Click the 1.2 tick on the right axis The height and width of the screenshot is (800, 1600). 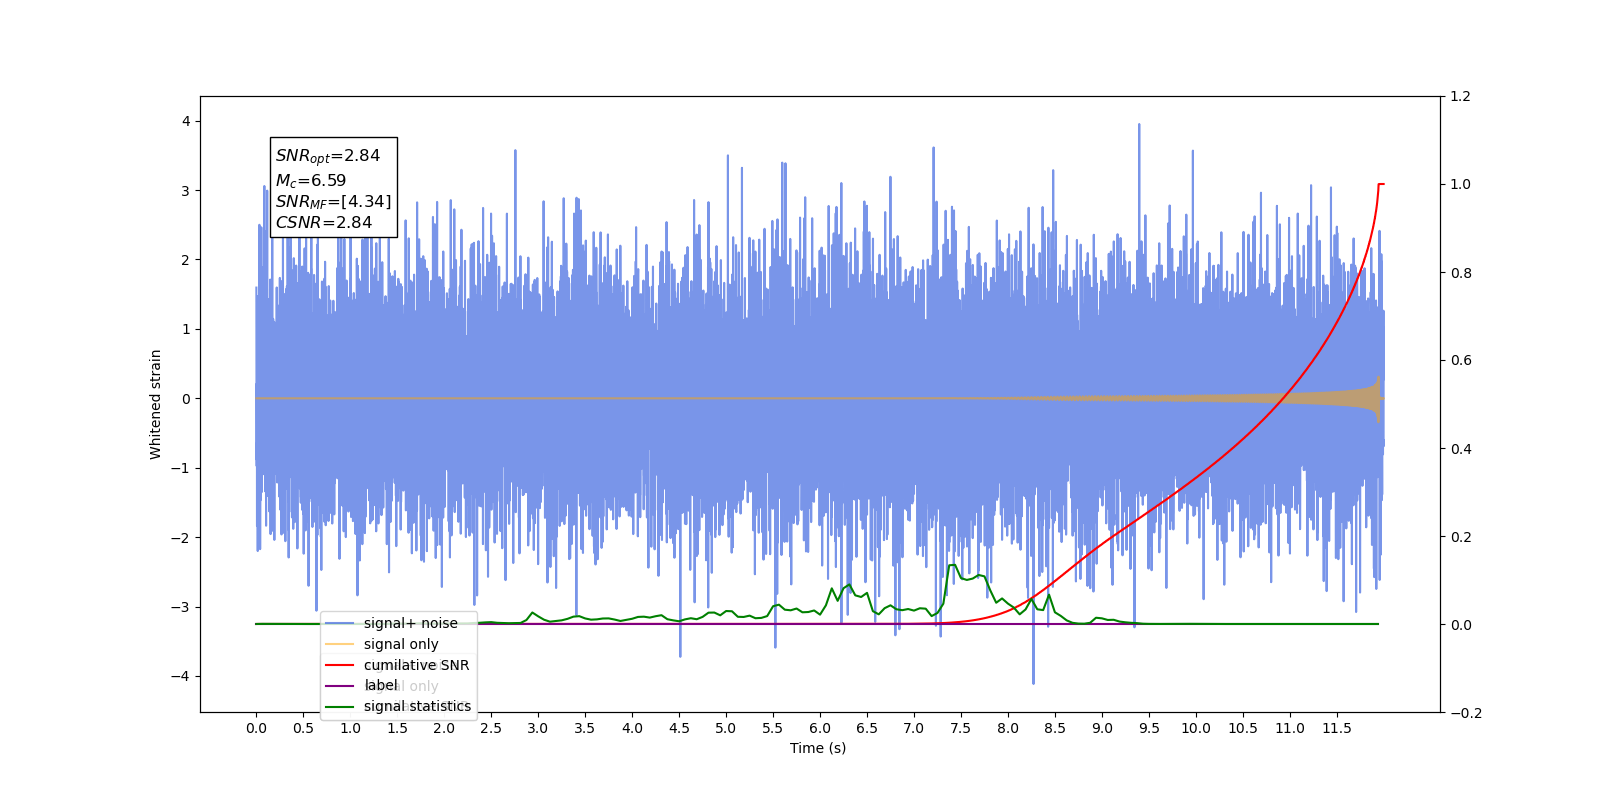tap(1461, 96)
